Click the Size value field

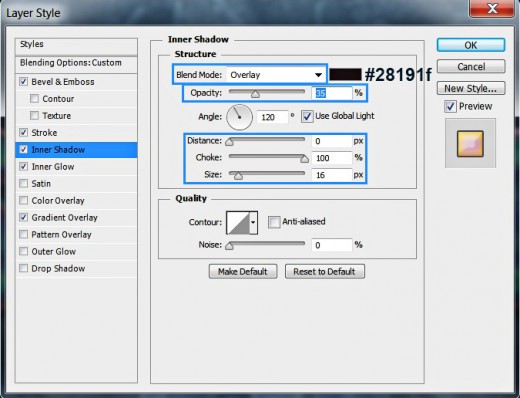332,175
